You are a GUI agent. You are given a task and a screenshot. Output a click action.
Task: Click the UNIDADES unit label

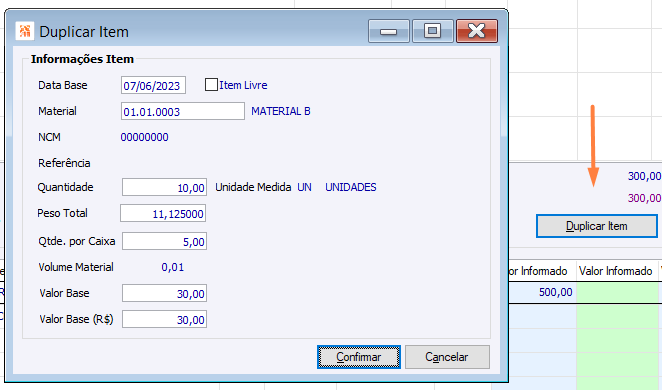tap(350, 187)
